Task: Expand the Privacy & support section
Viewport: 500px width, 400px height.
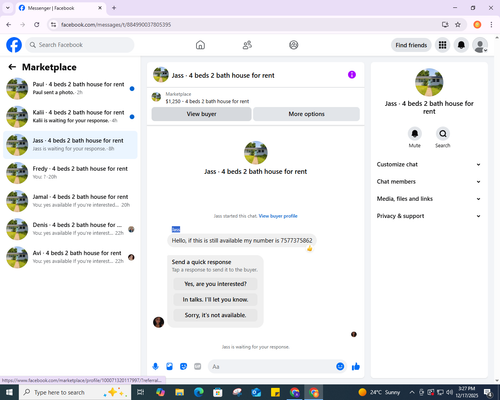Action: point(429,216)
